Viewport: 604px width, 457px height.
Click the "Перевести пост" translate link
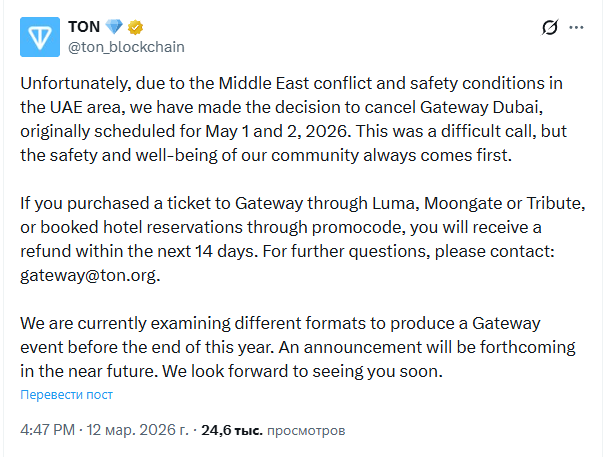[x=67, y=395]
